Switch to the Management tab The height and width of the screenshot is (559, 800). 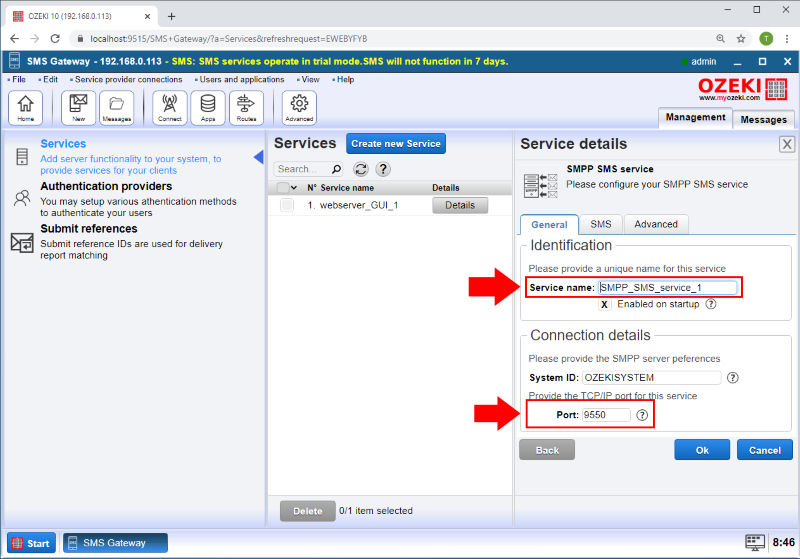click(x=695, y=117)
